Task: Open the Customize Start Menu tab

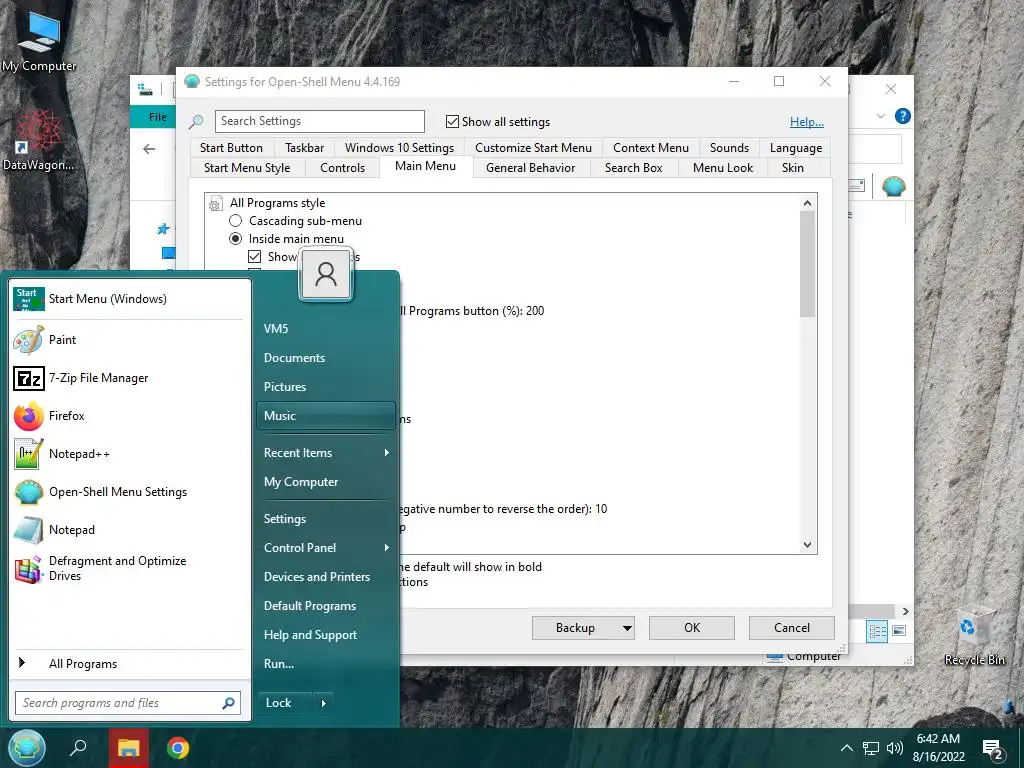Action: [x=534, y=148]
